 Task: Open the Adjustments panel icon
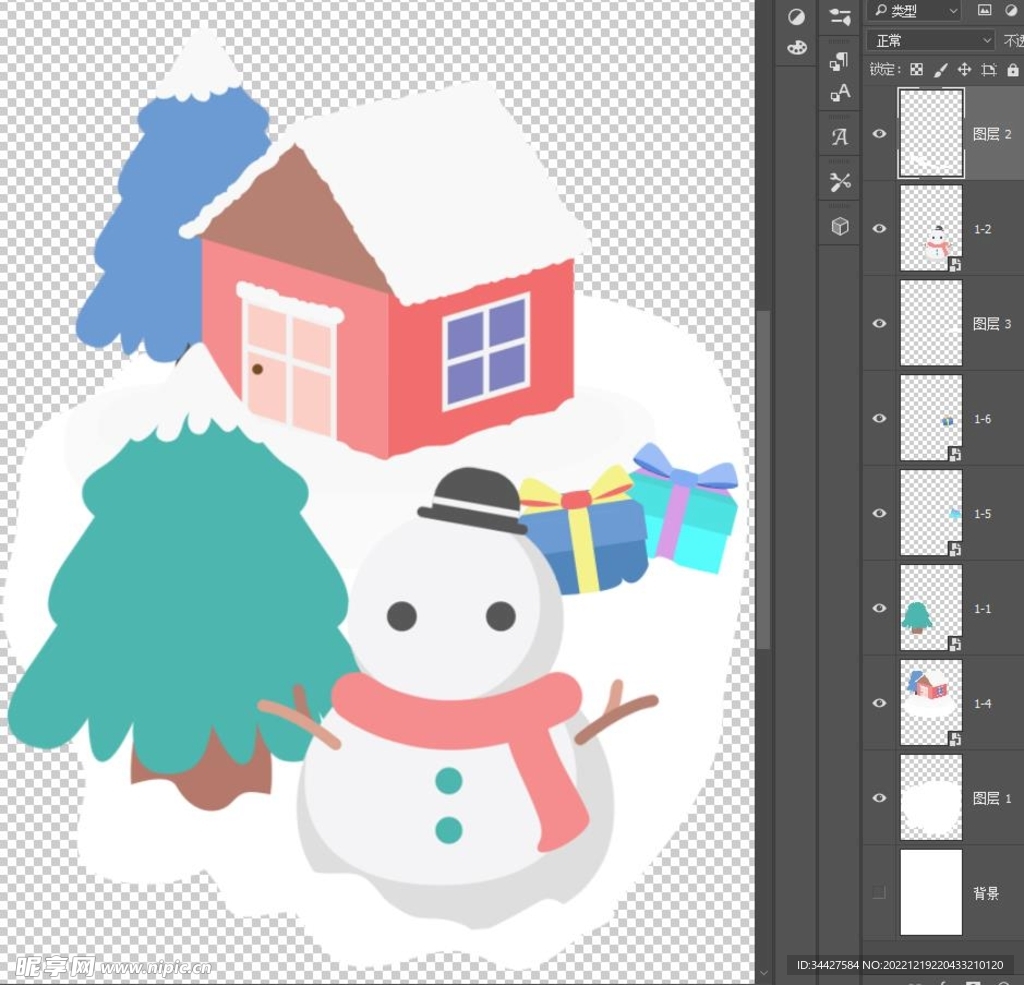pos(796,17)
